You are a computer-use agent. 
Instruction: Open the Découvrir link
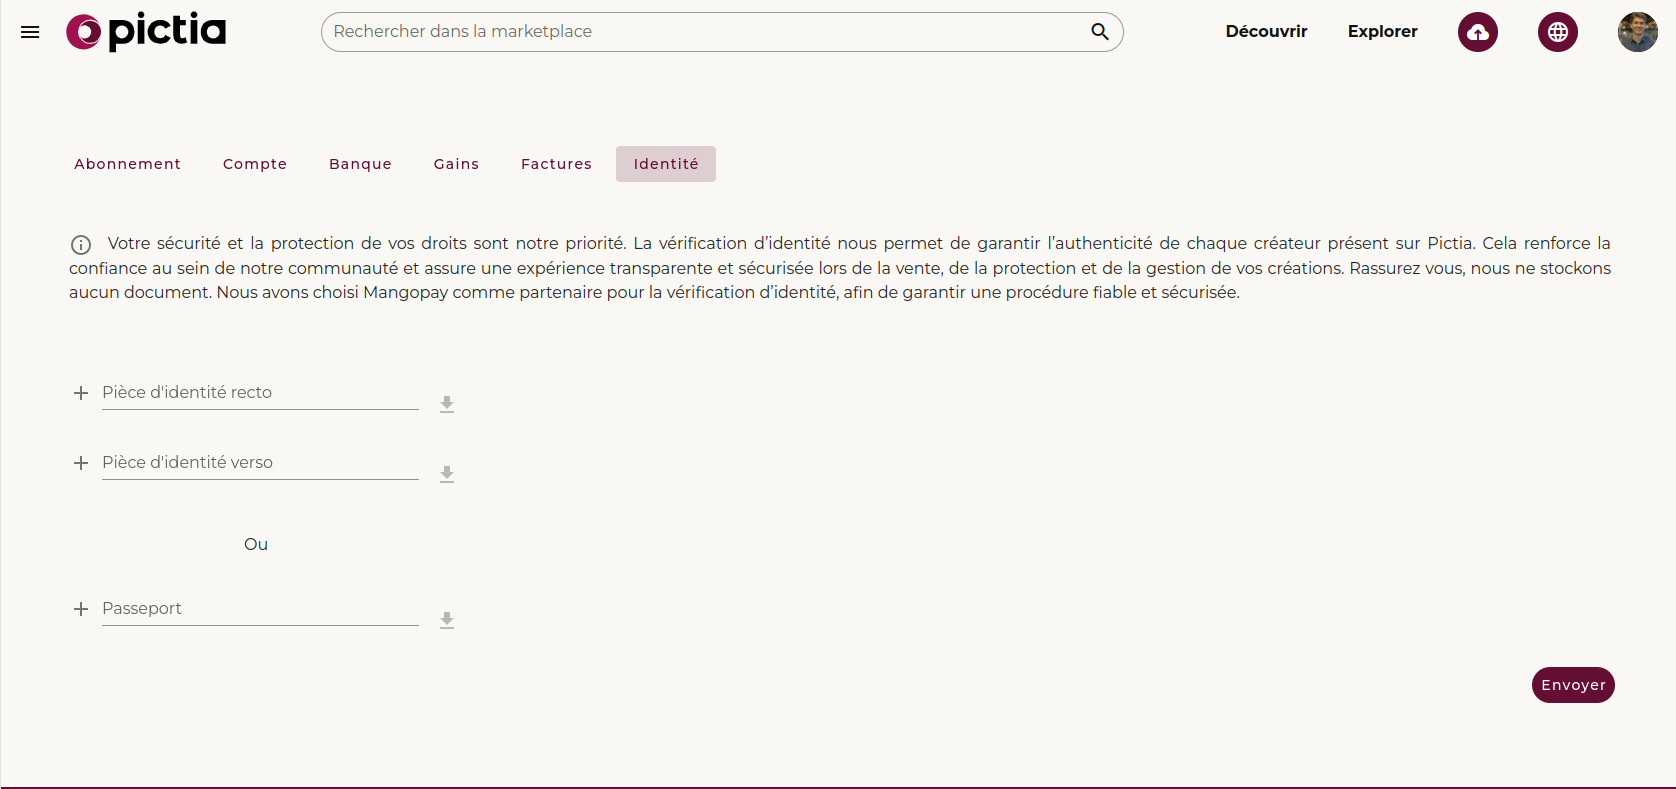[1266, 32]
